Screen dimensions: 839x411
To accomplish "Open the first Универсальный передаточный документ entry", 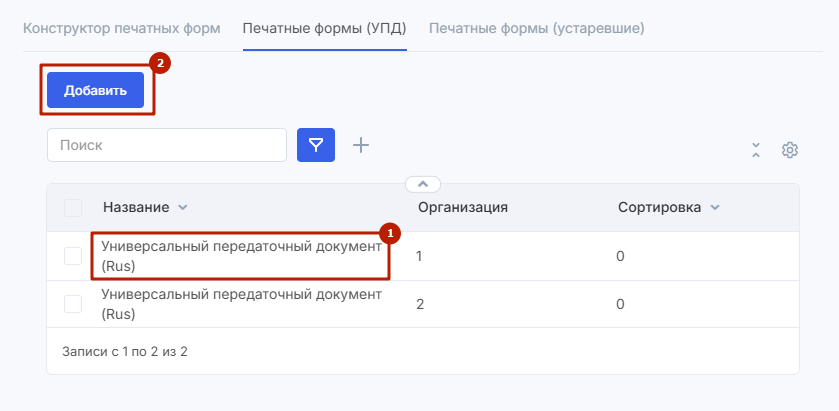I will pyautogui.click(x=241, y=256).
